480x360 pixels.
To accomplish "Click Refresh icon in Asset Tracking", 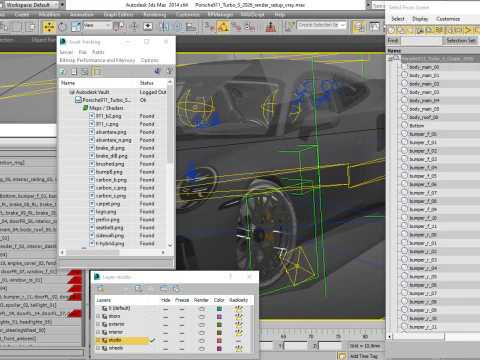I will [63, 72].
